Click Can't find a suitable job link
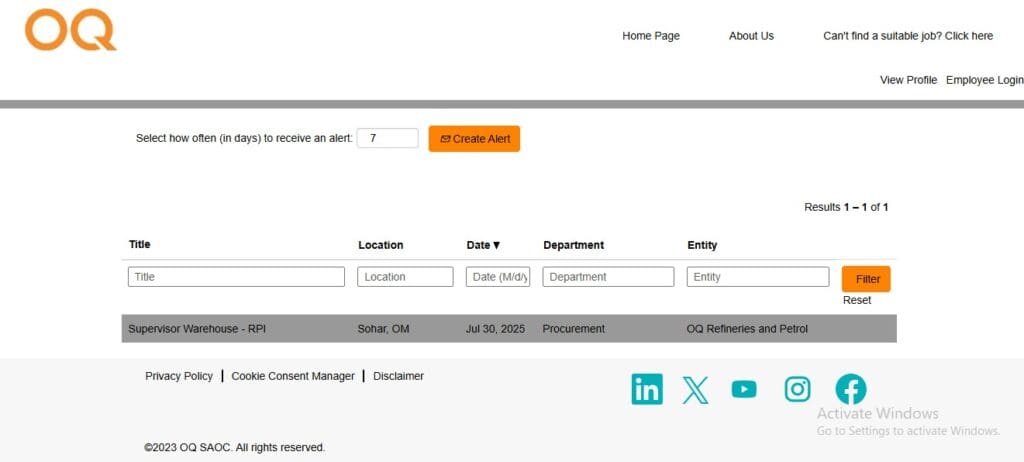Image resolution: width=1024 pixels, height=462 pixels. (908, 36)
